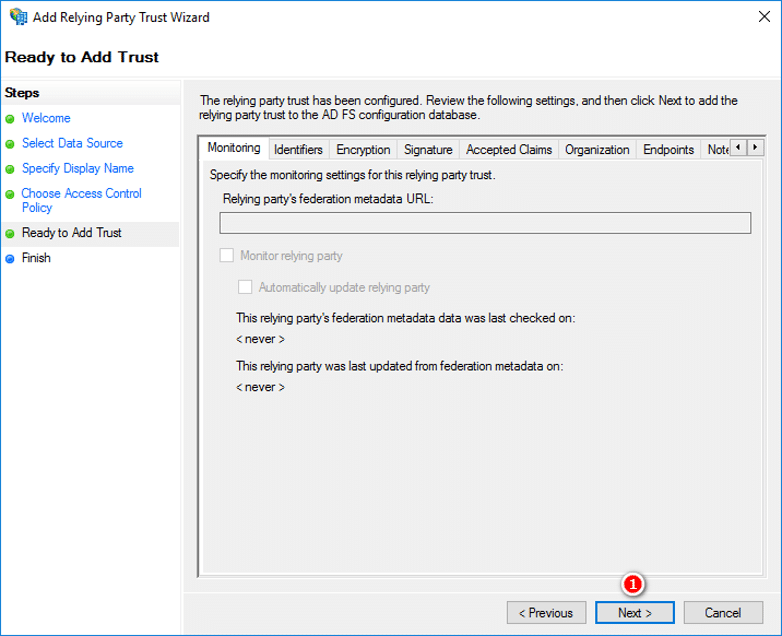
Task: Click the federation metadata URL field
Action: [485, 223]
